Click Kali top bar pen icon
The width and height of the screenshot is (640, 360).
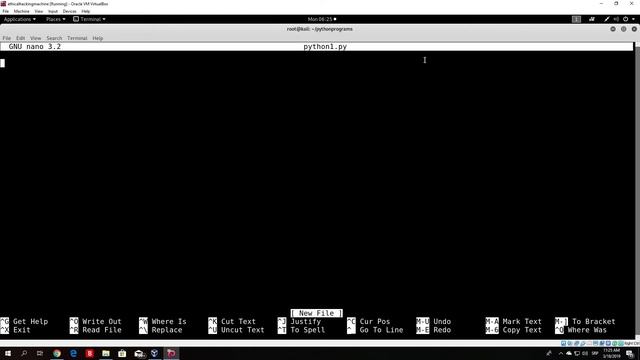click(x=607, y=19)
